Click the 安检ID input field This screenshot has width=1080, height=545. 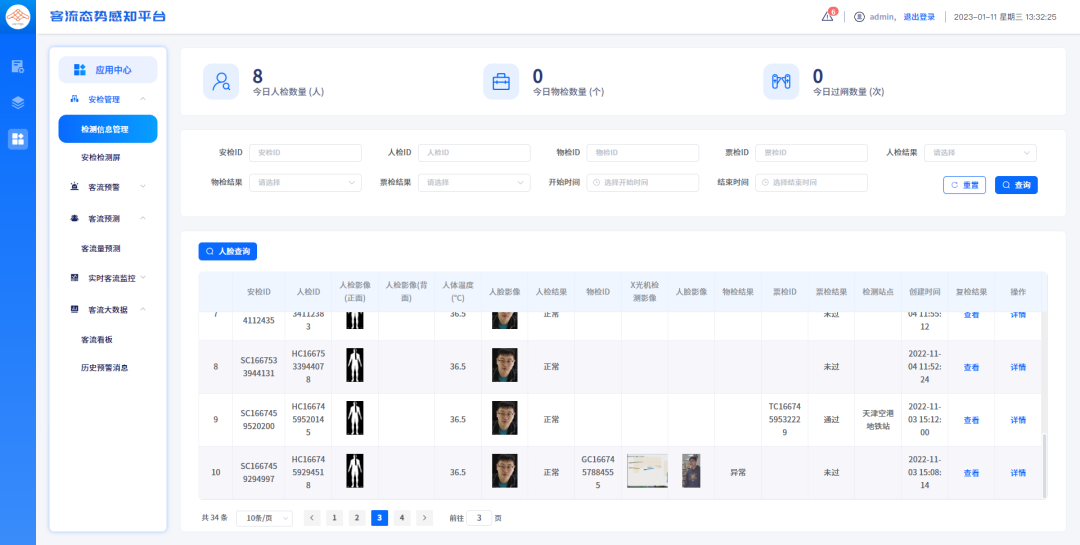(305, 153)
